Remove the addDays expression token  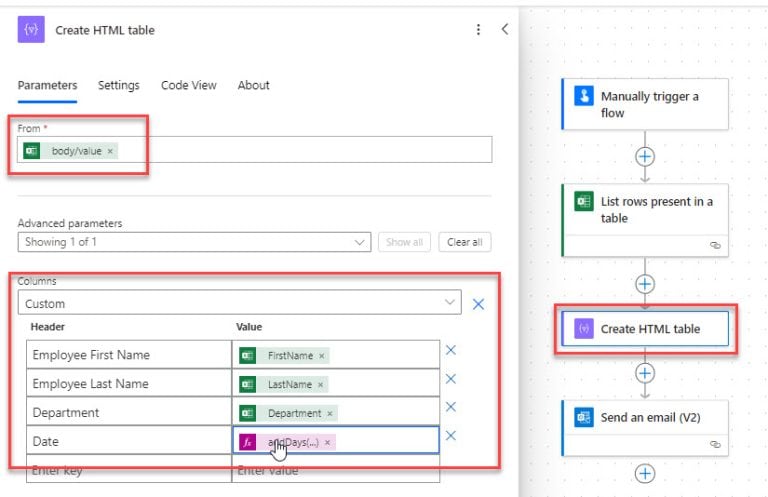pos(328,442)
